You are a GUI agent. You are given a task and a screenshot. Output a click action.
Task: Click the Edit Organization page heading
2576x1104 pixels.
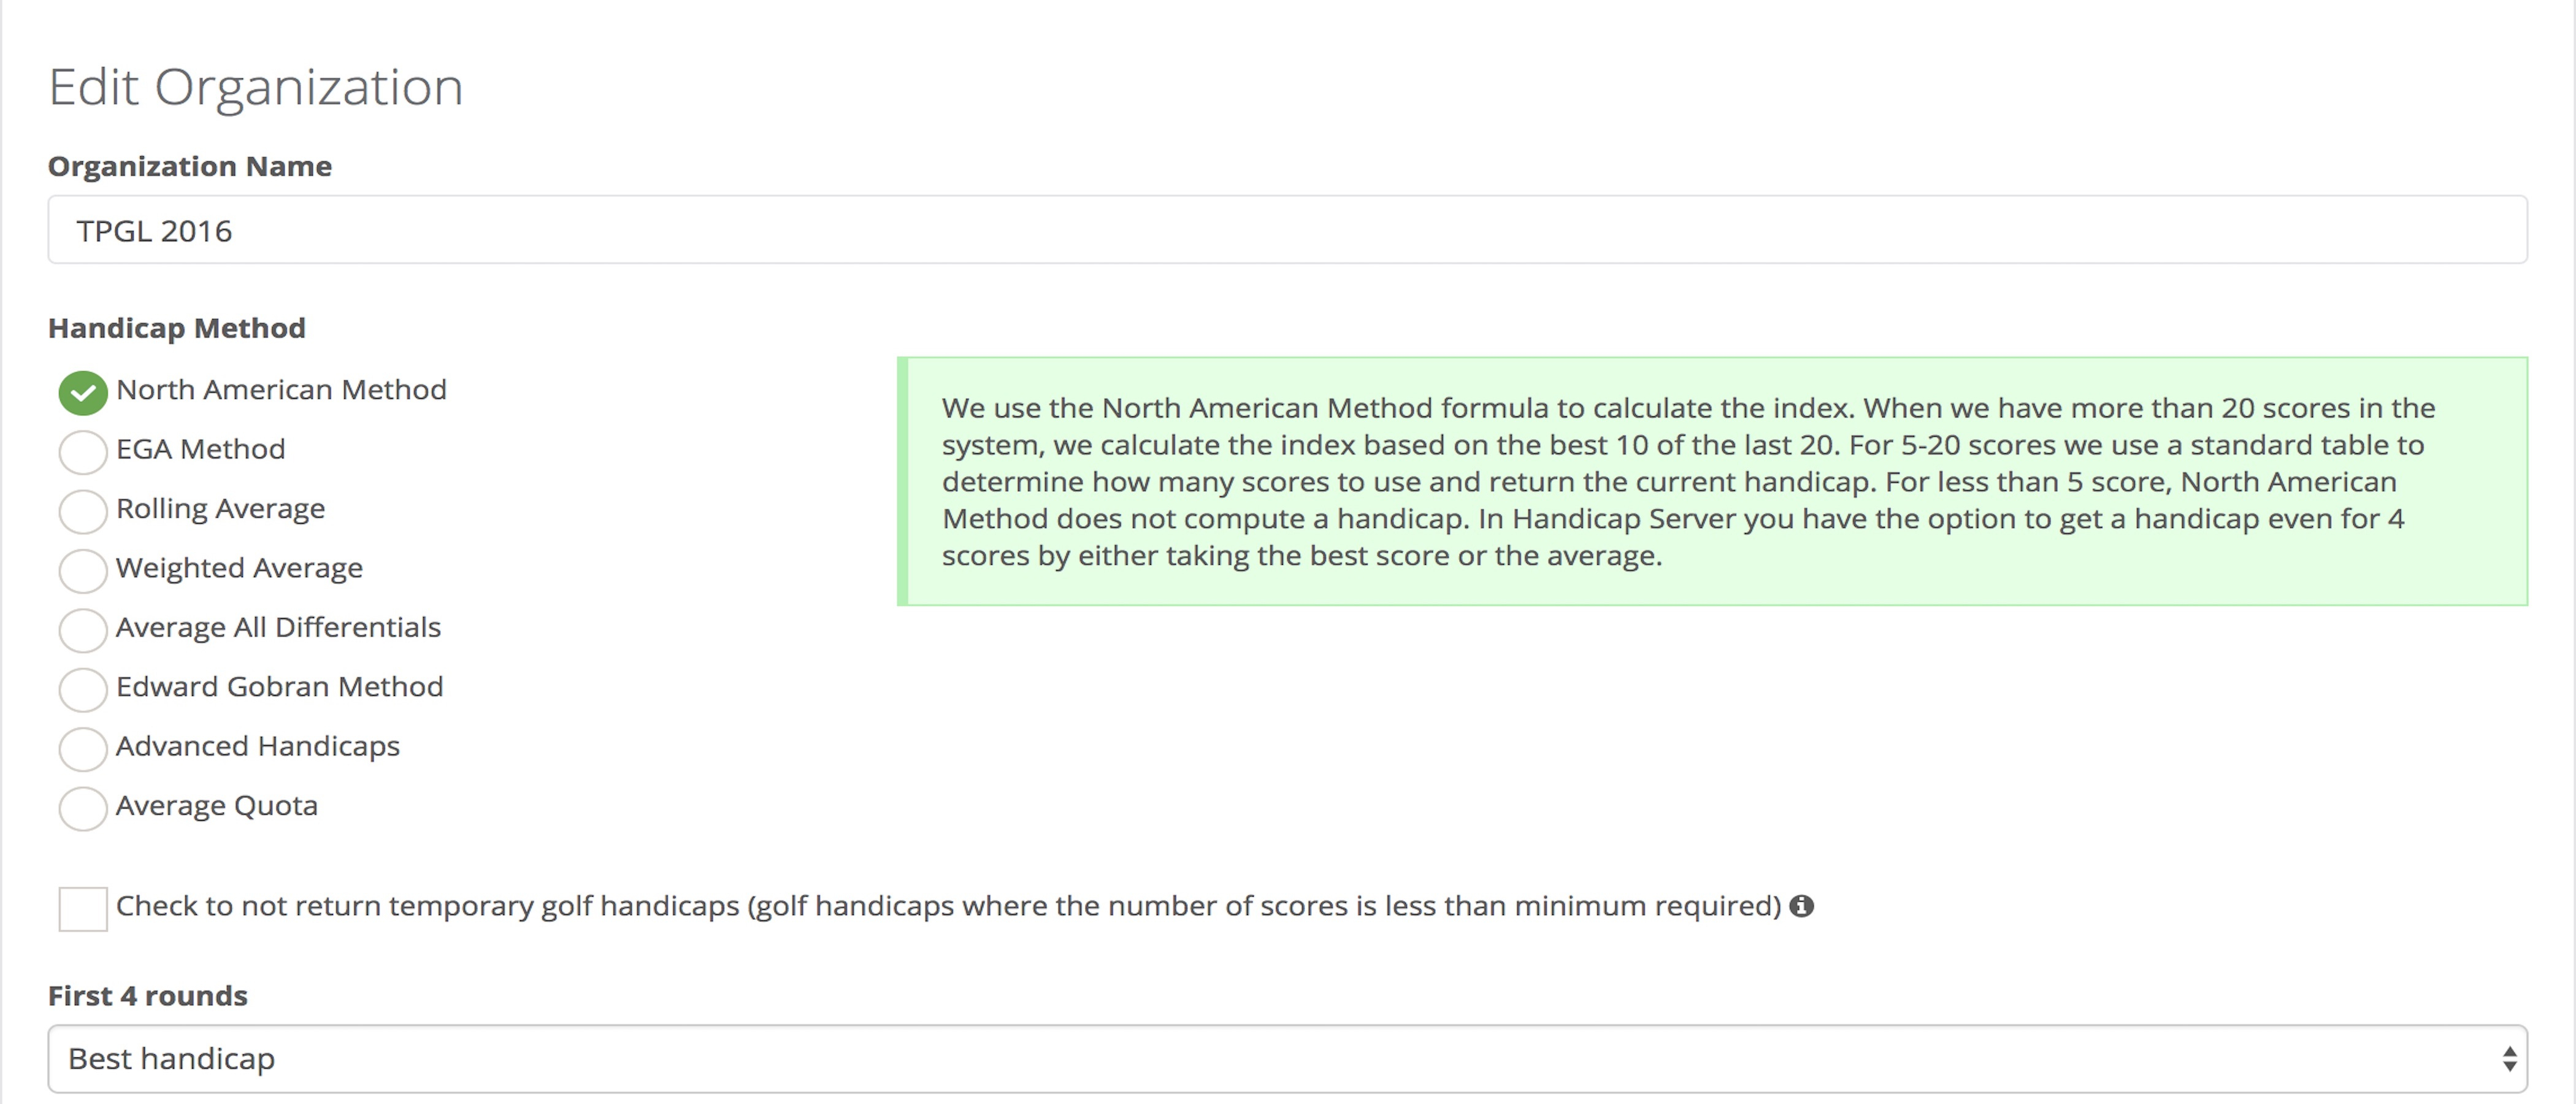pos(256,88)
